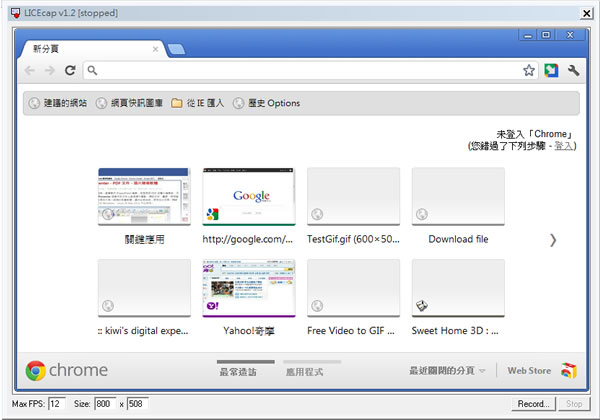Click the extension icon beside the star
The height and width of the screenshot is (420, 600).
pos(551,71)
